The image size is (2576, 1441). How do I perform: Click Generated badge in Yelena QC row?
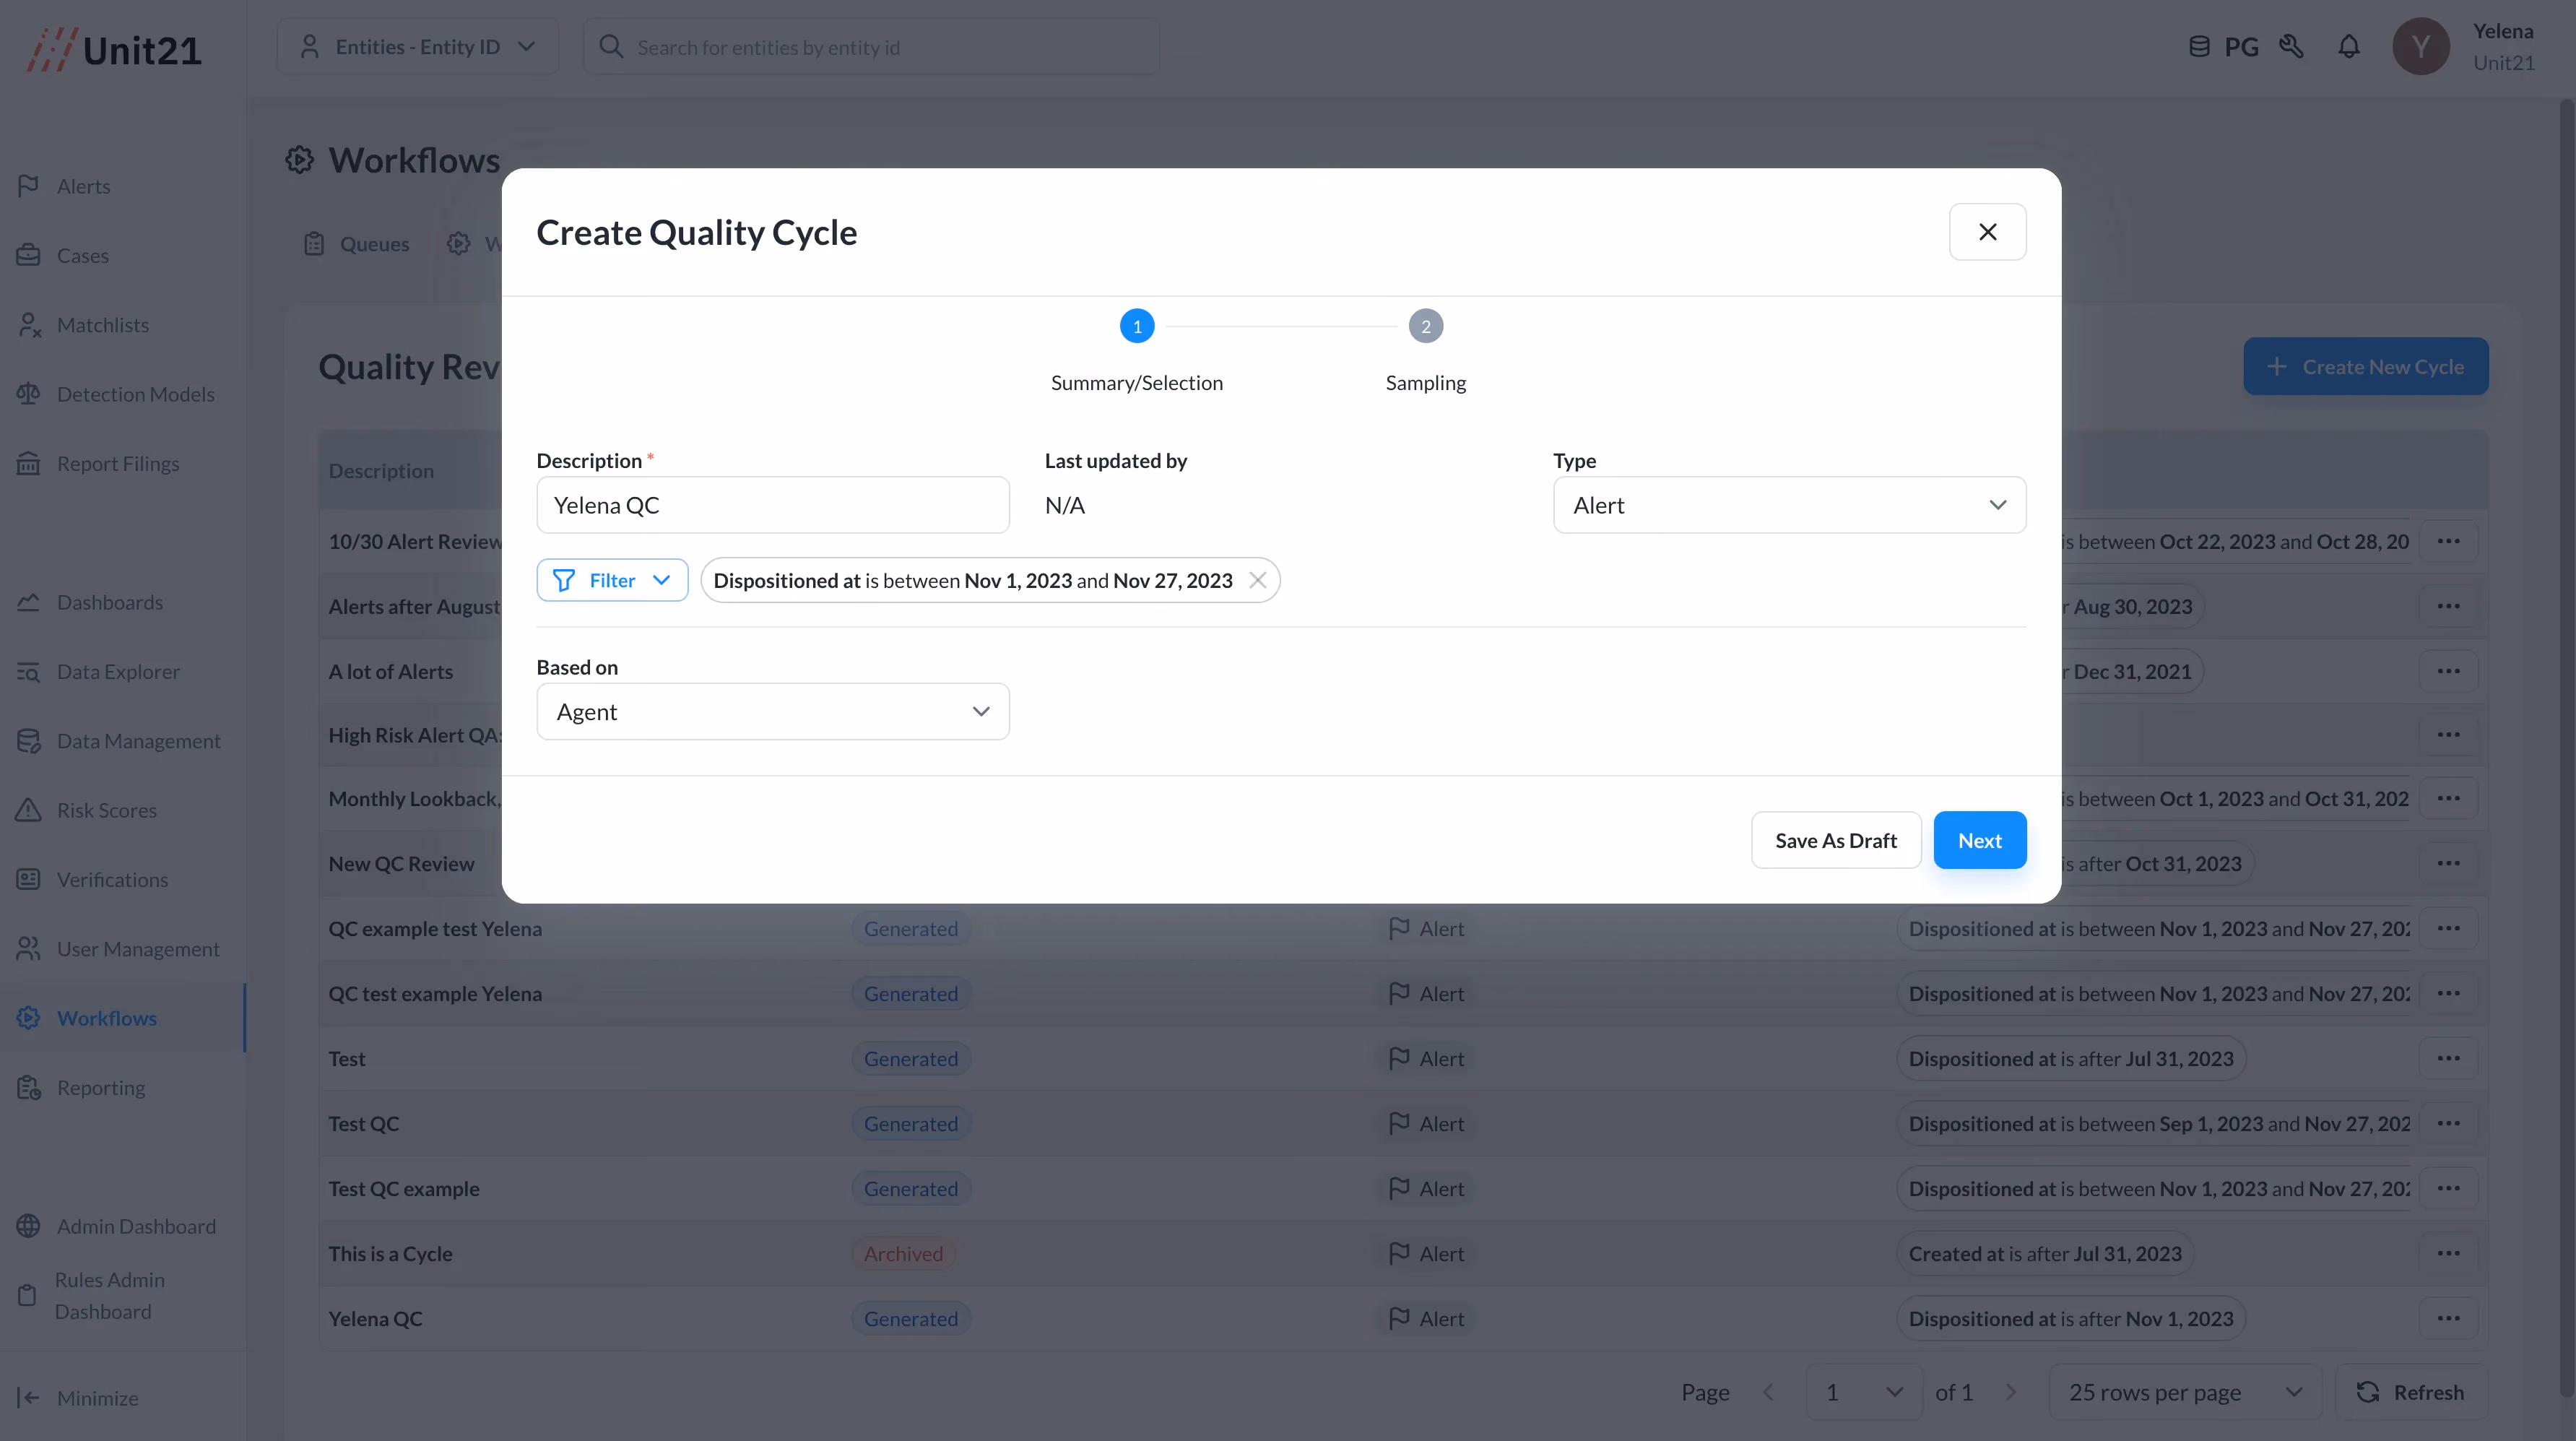coord(911,1318)
